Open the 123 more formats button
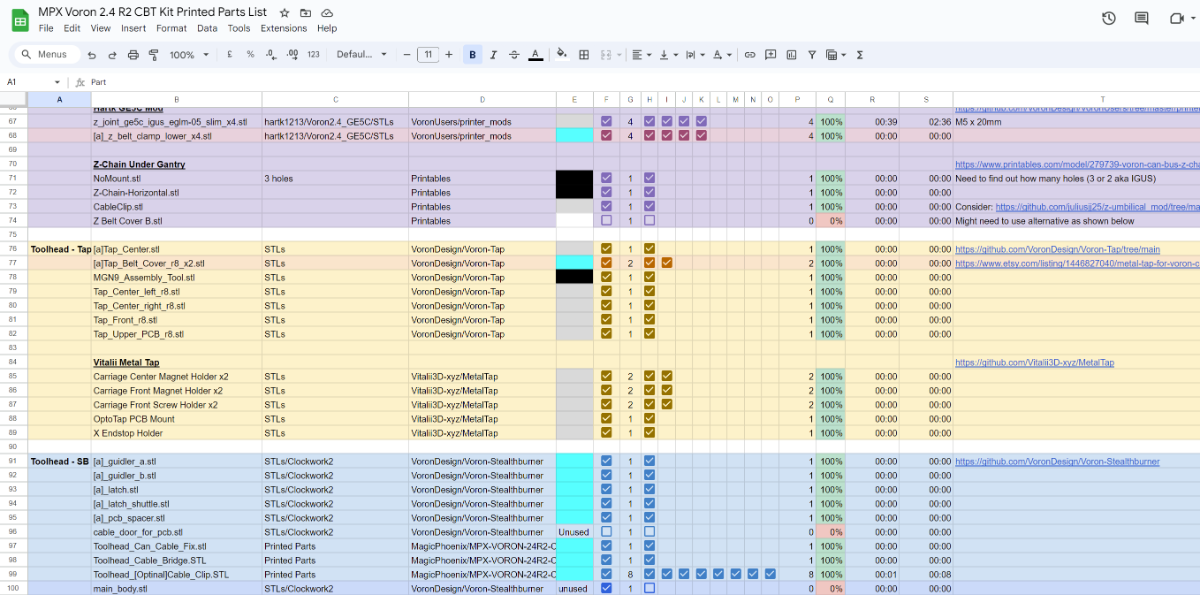Screen dimensions: 1200x595 pyautogui.click(x=313, y=55)
